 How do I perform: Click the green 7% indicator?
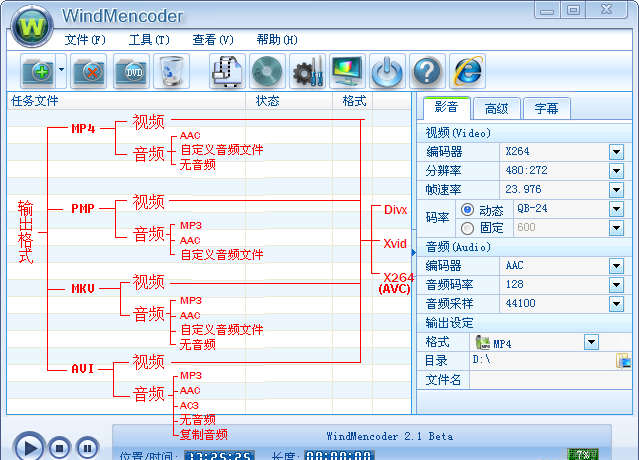click(583, 454)
